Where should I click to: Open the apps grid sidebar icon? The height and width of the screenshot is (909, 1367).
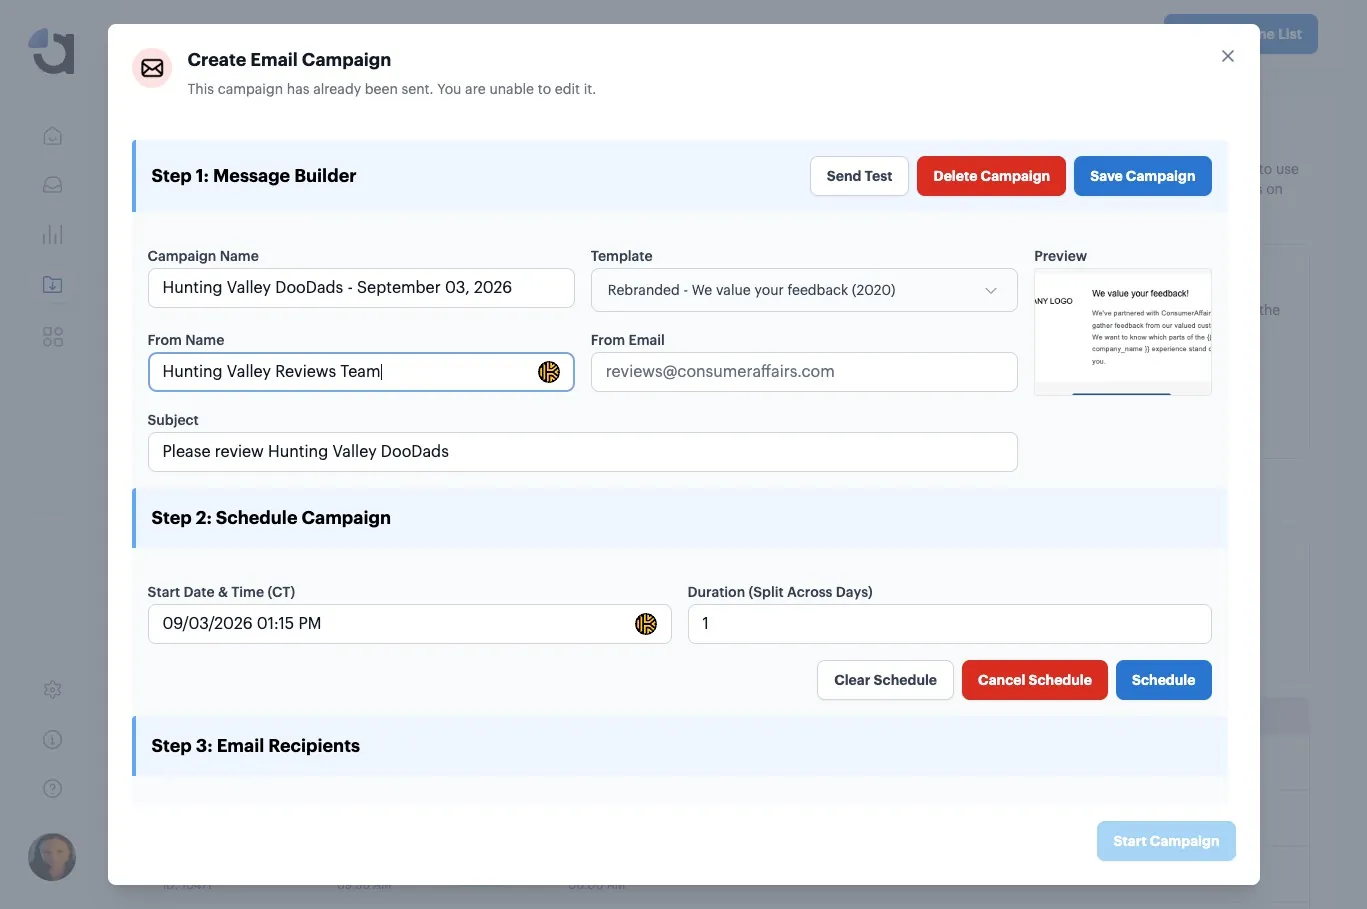coord(53,337)
